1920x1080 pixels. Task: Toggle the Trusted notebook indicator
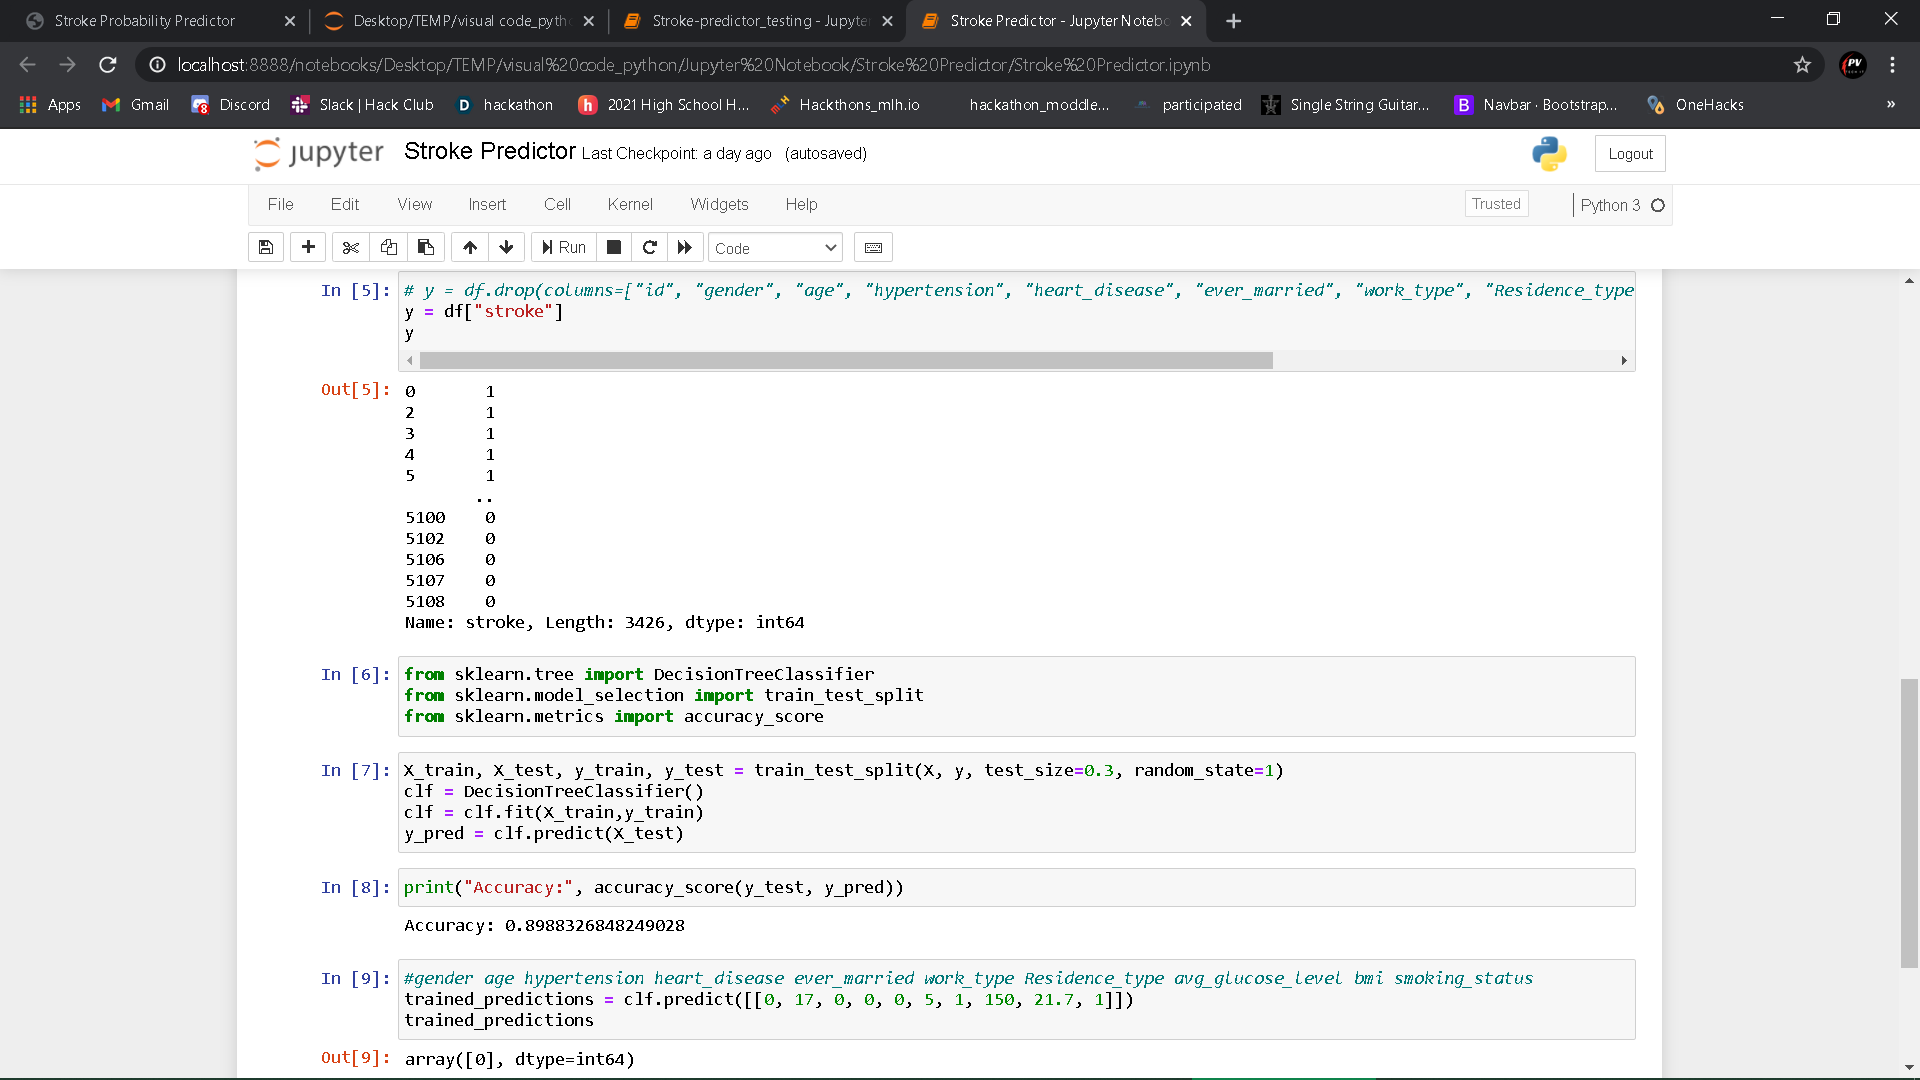pos(1496,204)
